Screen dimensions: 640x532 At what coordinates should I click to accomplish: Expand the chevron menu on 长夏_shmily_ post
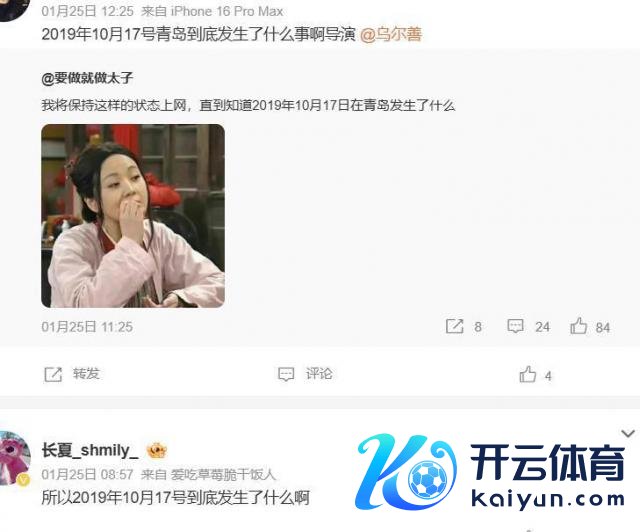[x=628, y=433]
